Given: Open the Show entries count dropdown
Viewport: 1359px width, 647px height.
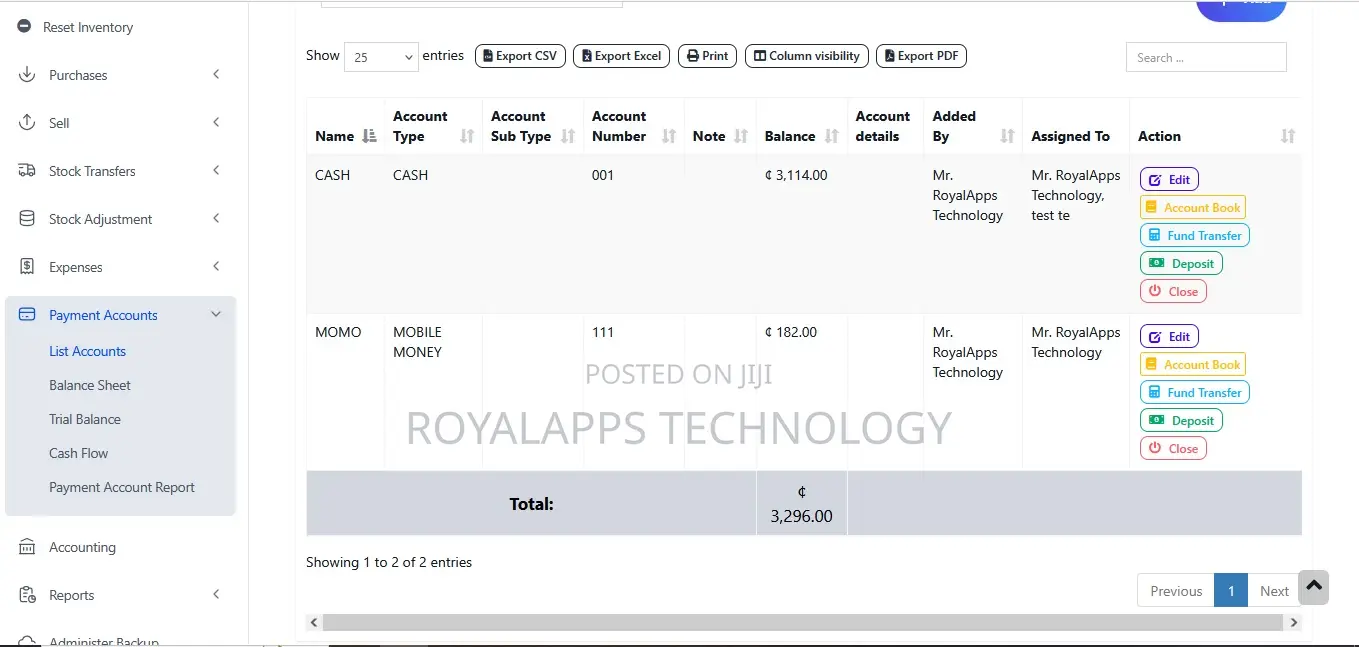Looking at the screenshot, I should 381,57.
